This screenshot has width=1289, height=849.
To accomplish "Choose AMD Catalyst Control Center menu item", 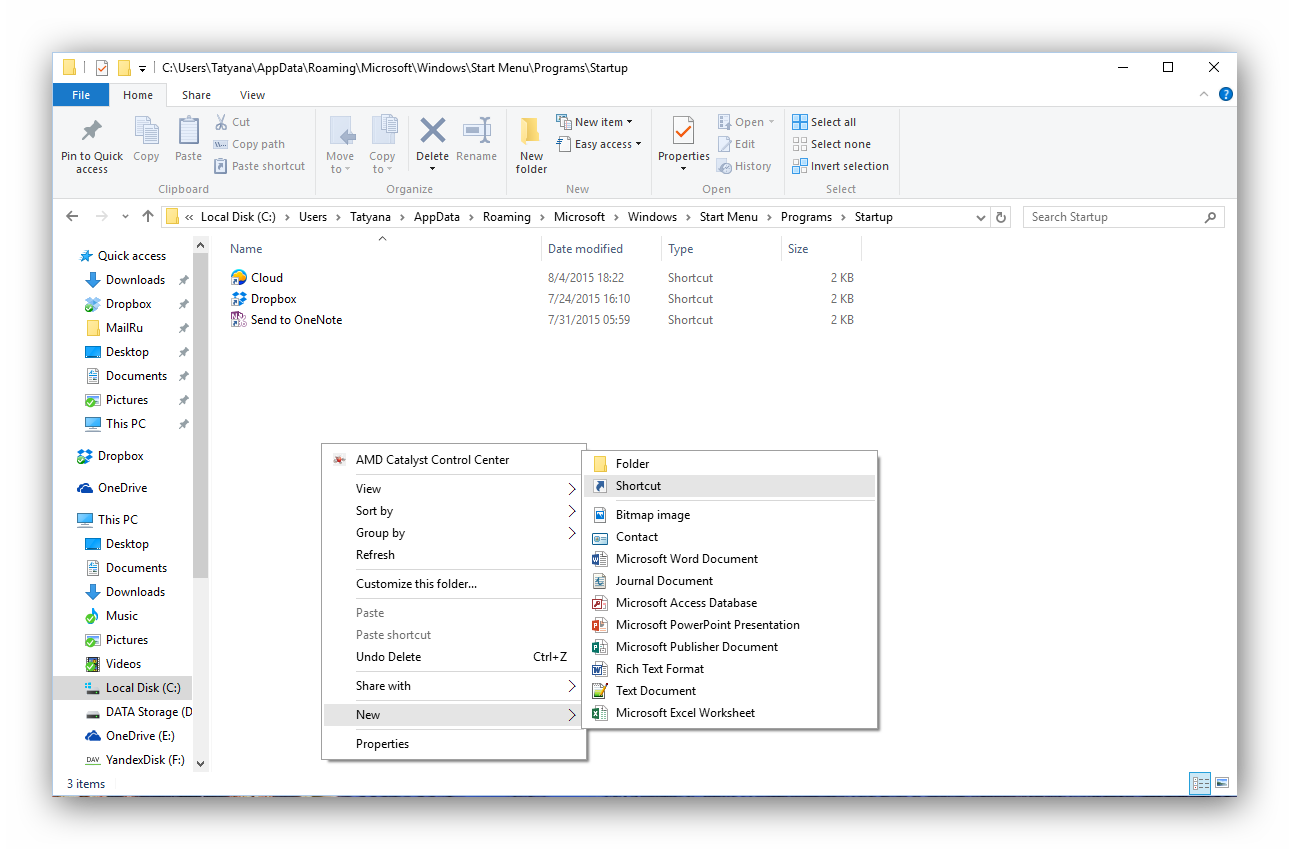I will (x=454, y=460).
